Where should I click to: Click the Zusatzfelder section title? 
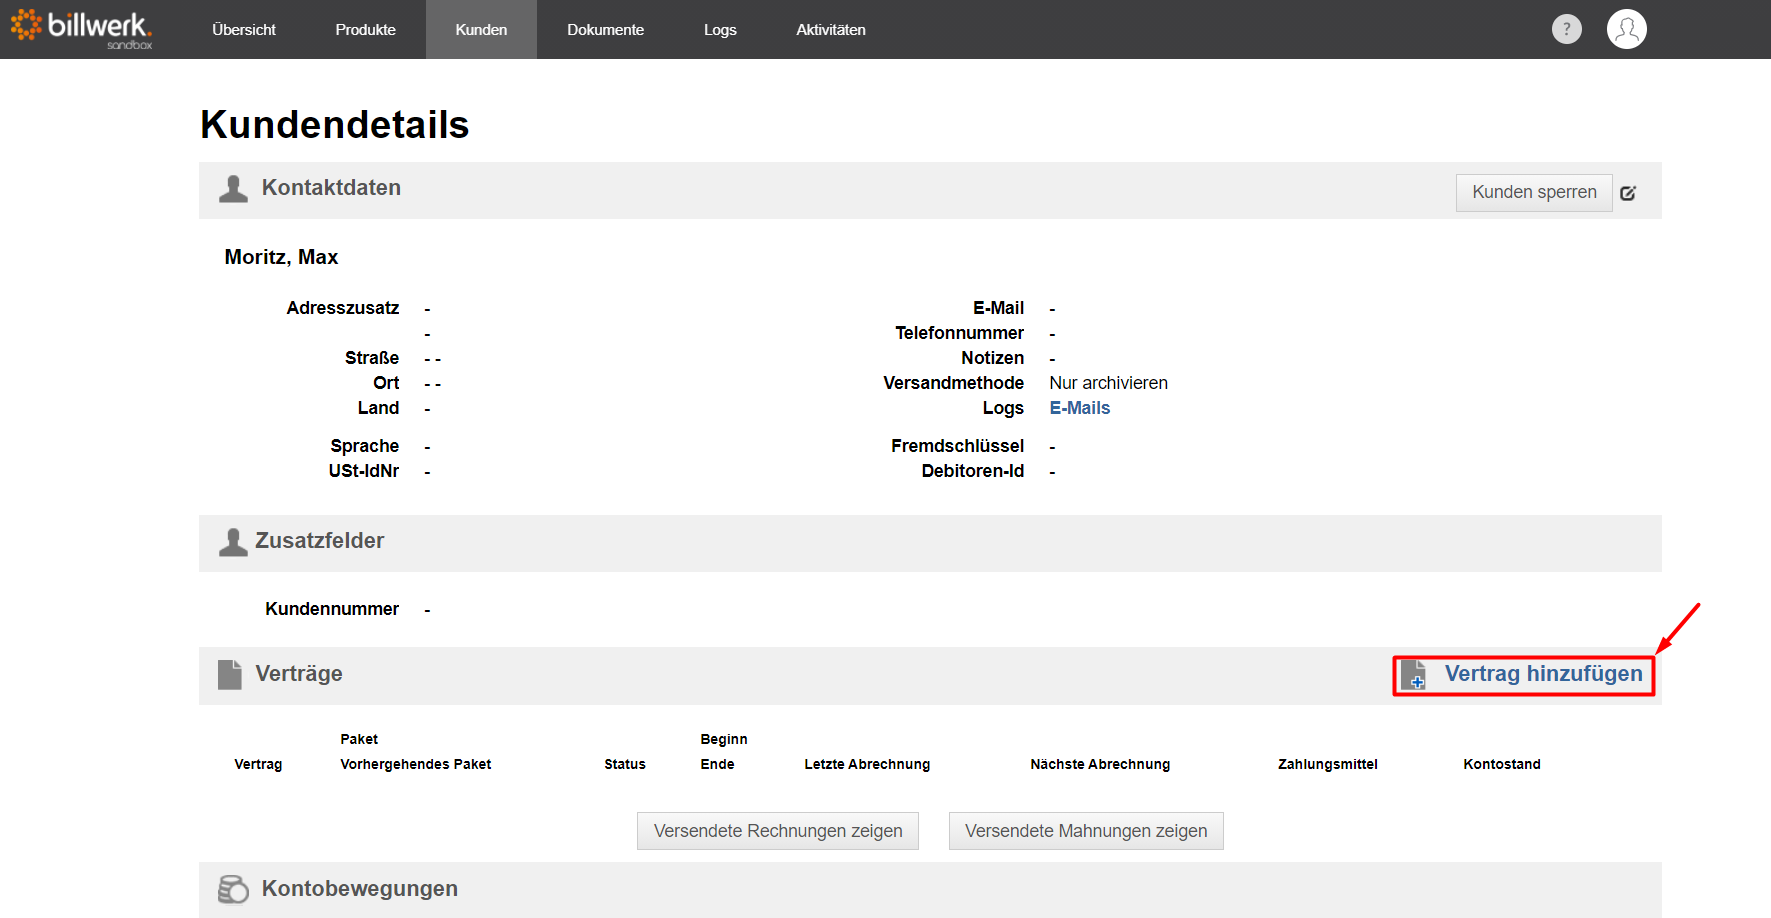point(320,541)
